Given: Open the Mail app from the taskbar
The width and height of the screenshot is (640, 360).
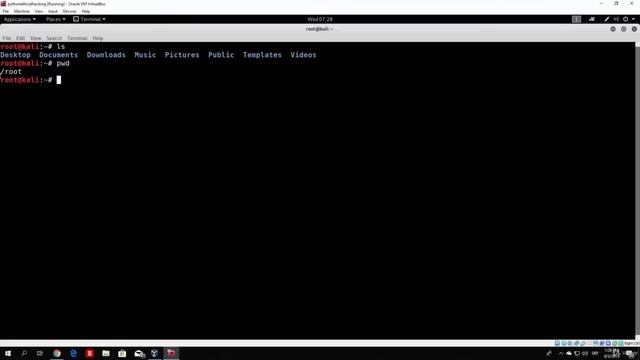Looking at the screenshot, I should pos(139,353).
